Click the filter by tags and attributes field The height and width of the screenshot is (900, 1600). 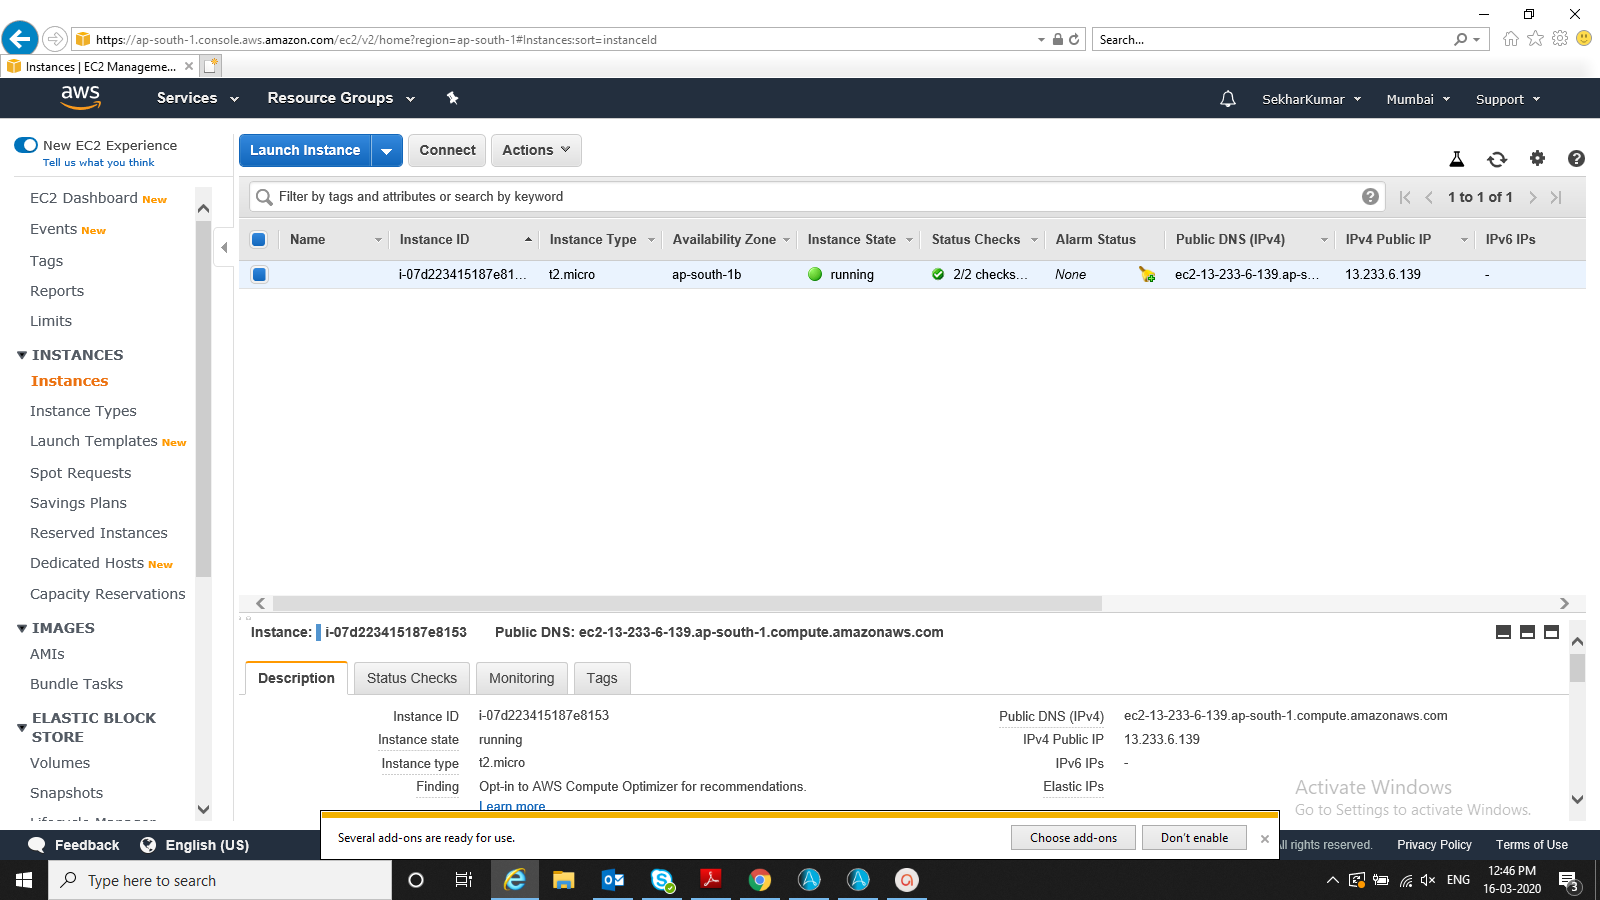(816, 197)
